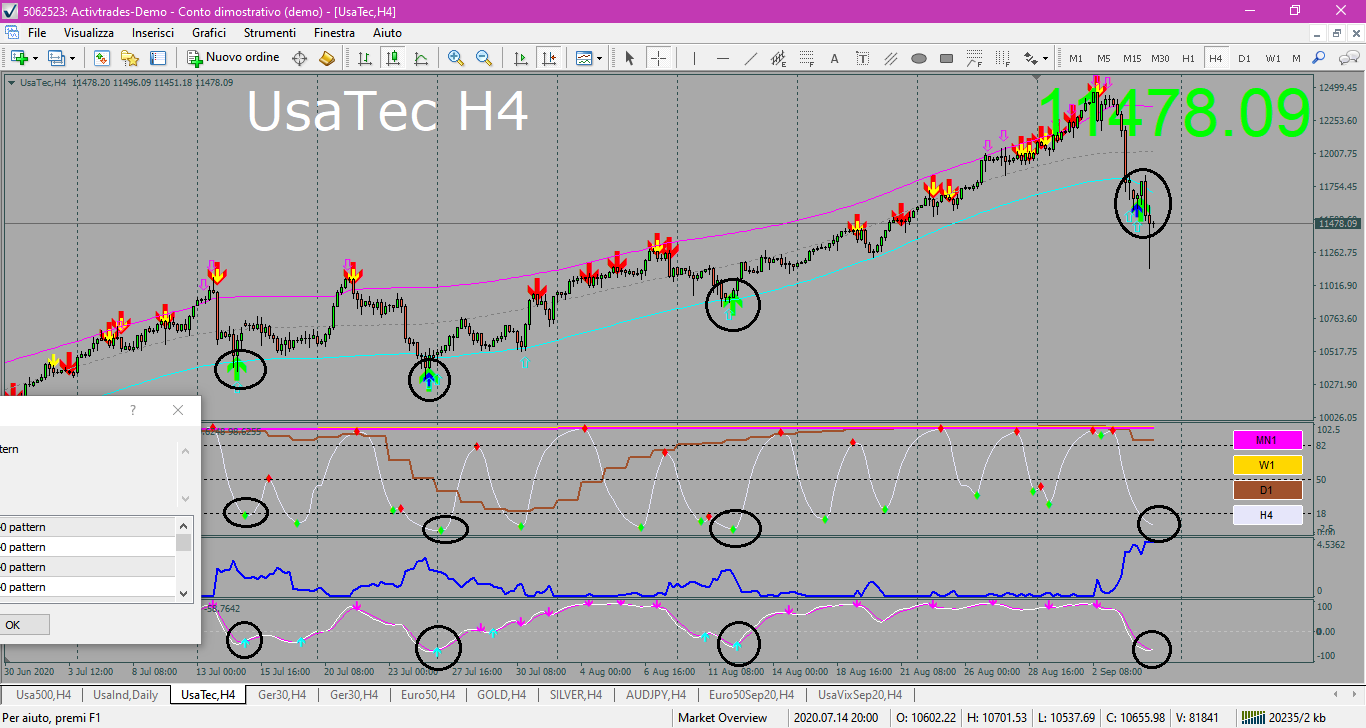Select the ellipse drawing tool
Screen dimensions: 1366x728
pyautogui.click(x=918, y=58)
